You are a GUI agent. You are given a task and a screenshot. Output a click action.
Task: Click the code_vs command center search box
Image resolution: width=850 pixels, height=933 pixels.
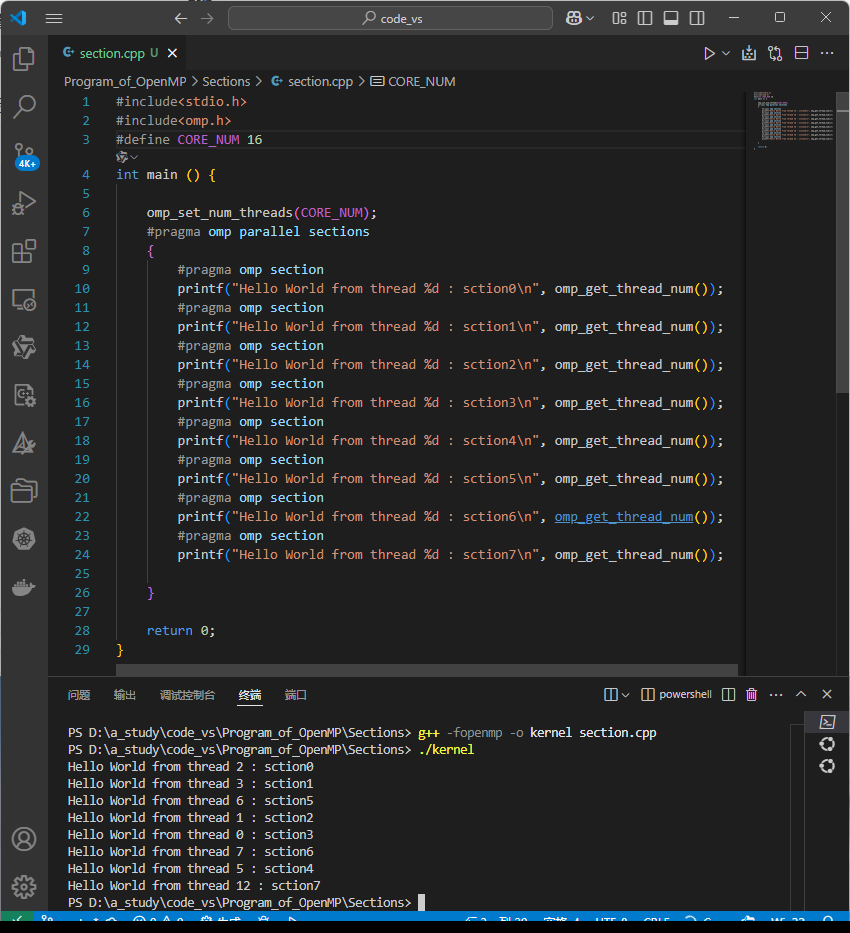[390, 18]
